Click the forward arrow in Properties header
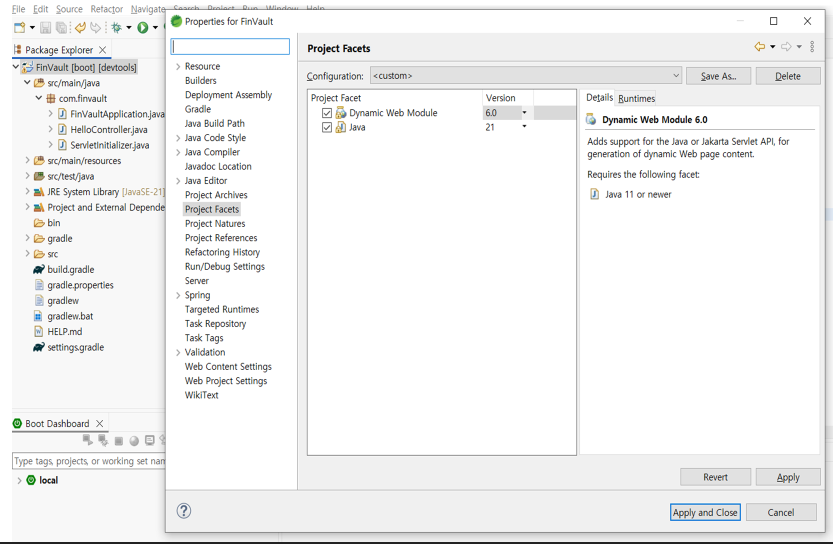This screenshot has width=833, height=544. [786, 47]
